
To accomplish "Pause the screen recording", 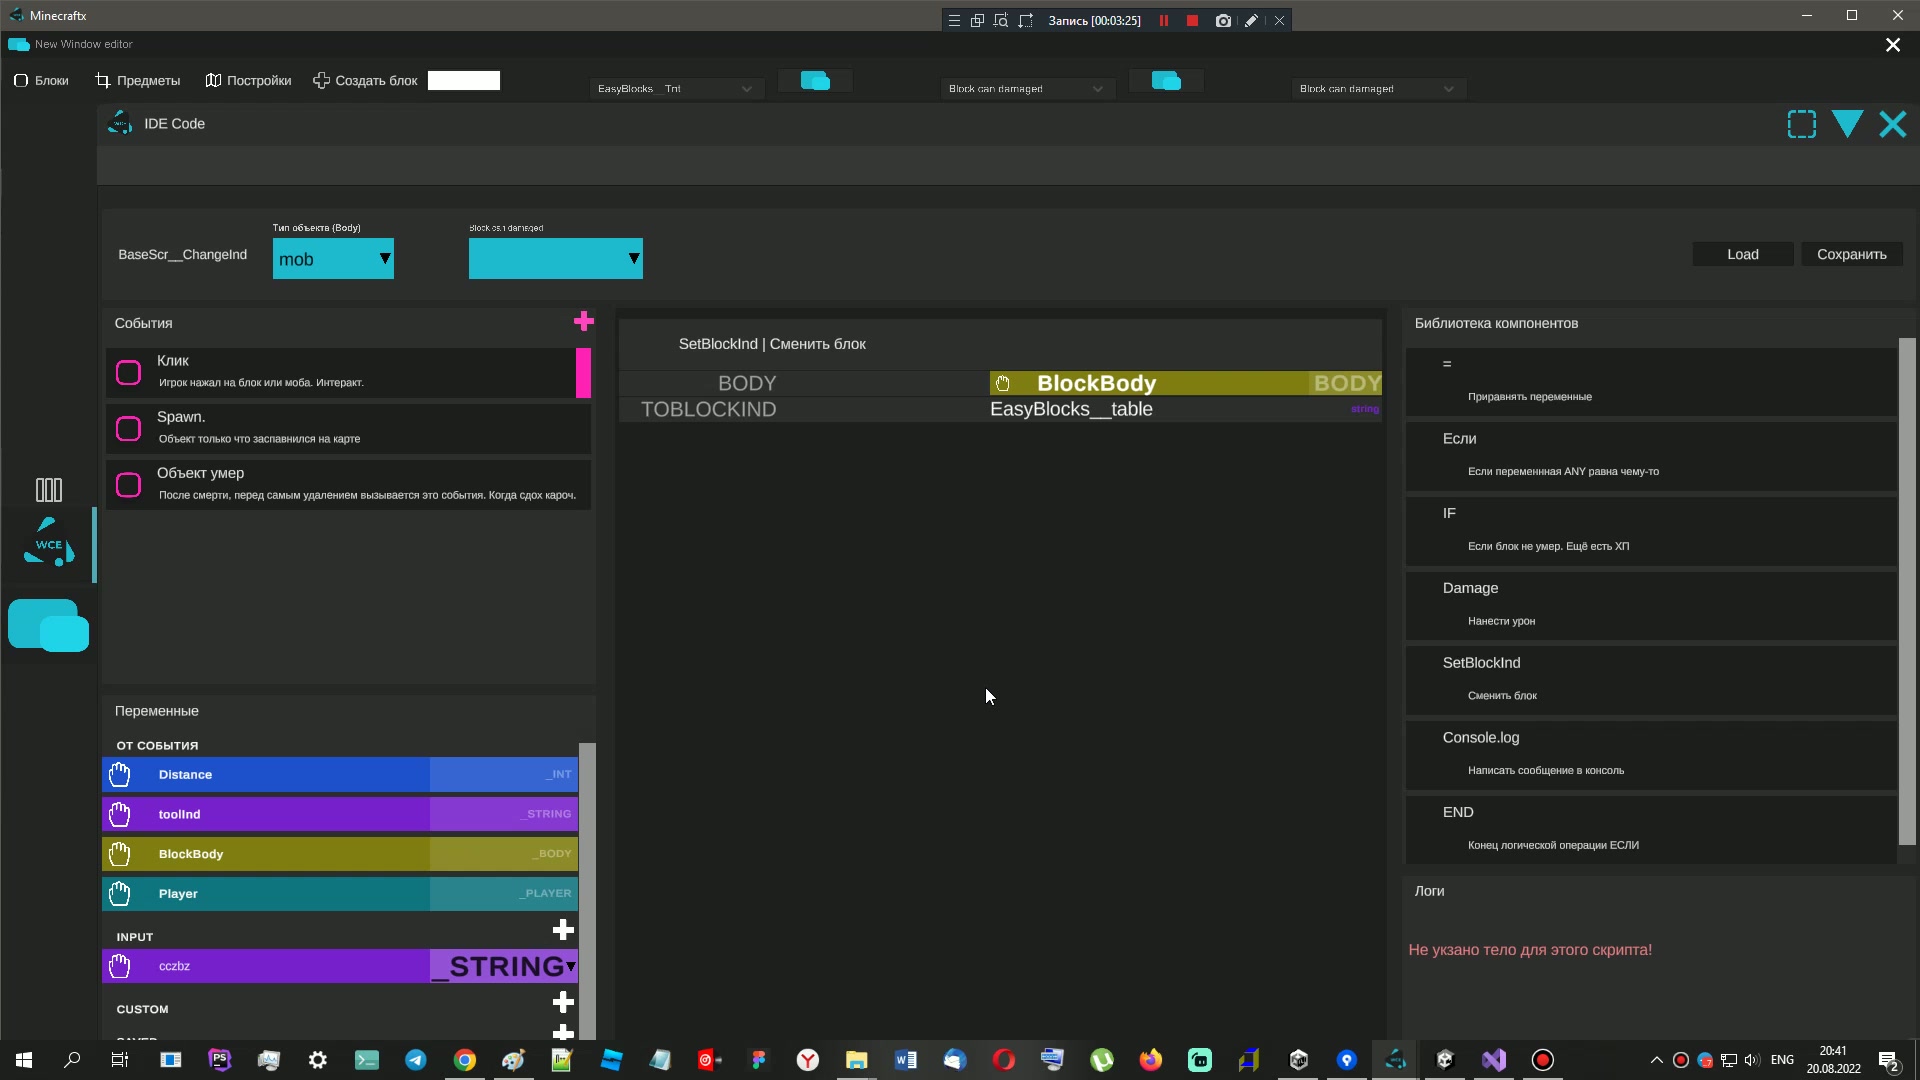I will [1164, 20].
